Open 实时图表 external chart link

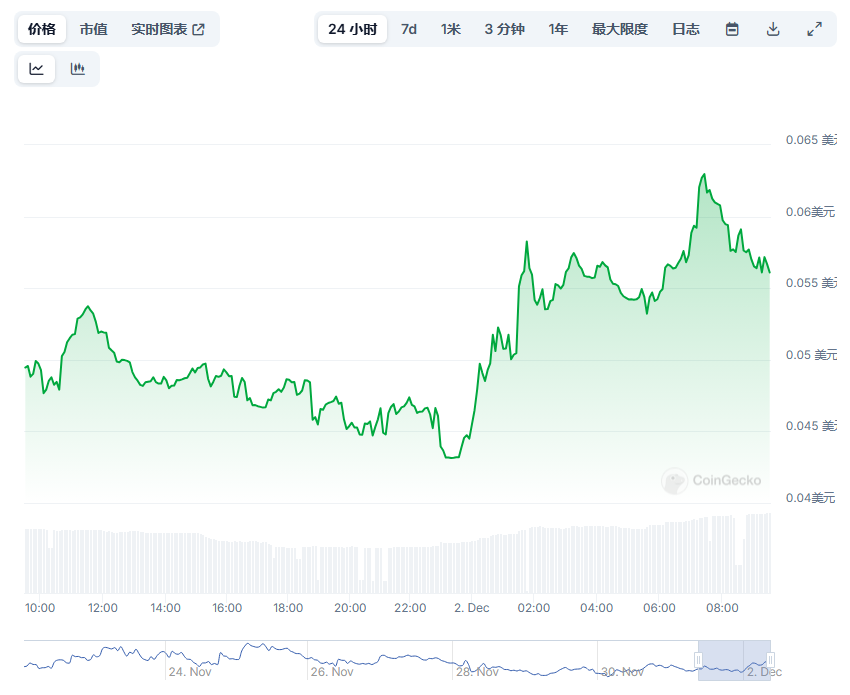pos(167,29)
